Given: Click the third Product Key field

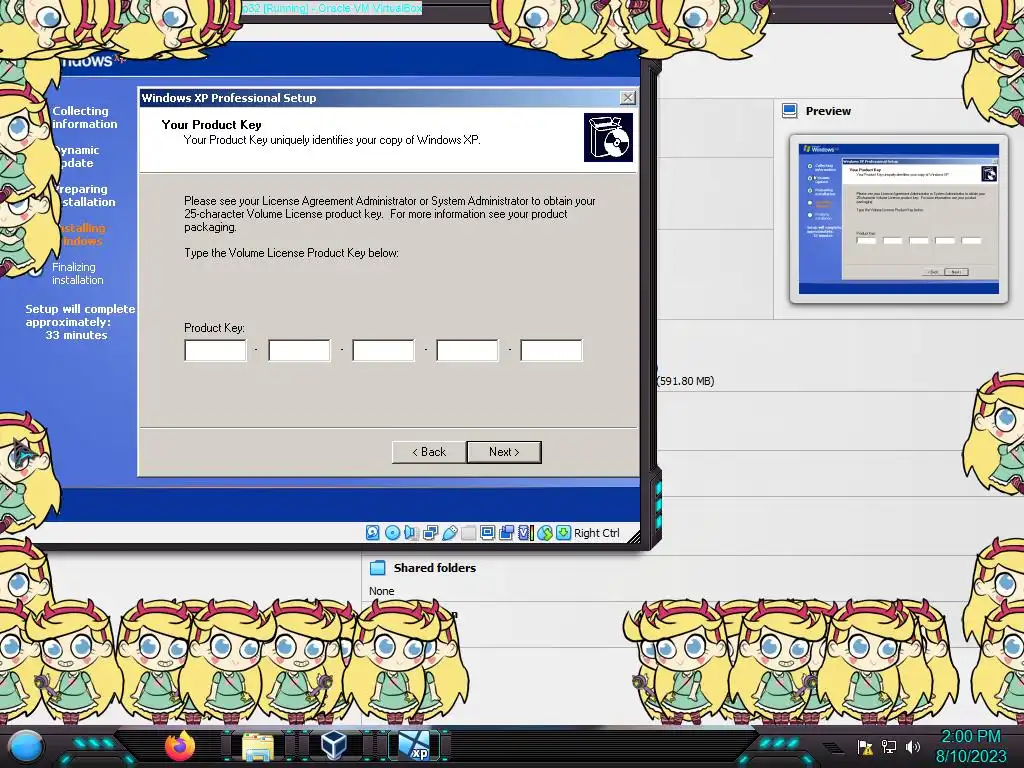Looking at the screenshot, I should pyautogui.click(x=383, y=350).
